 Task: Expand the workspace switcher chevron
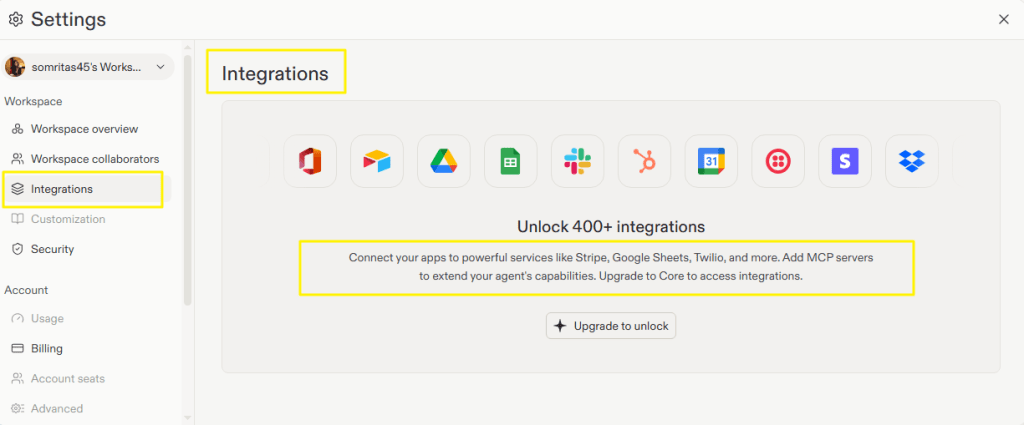pyautogui.click(x=160, y=67)
